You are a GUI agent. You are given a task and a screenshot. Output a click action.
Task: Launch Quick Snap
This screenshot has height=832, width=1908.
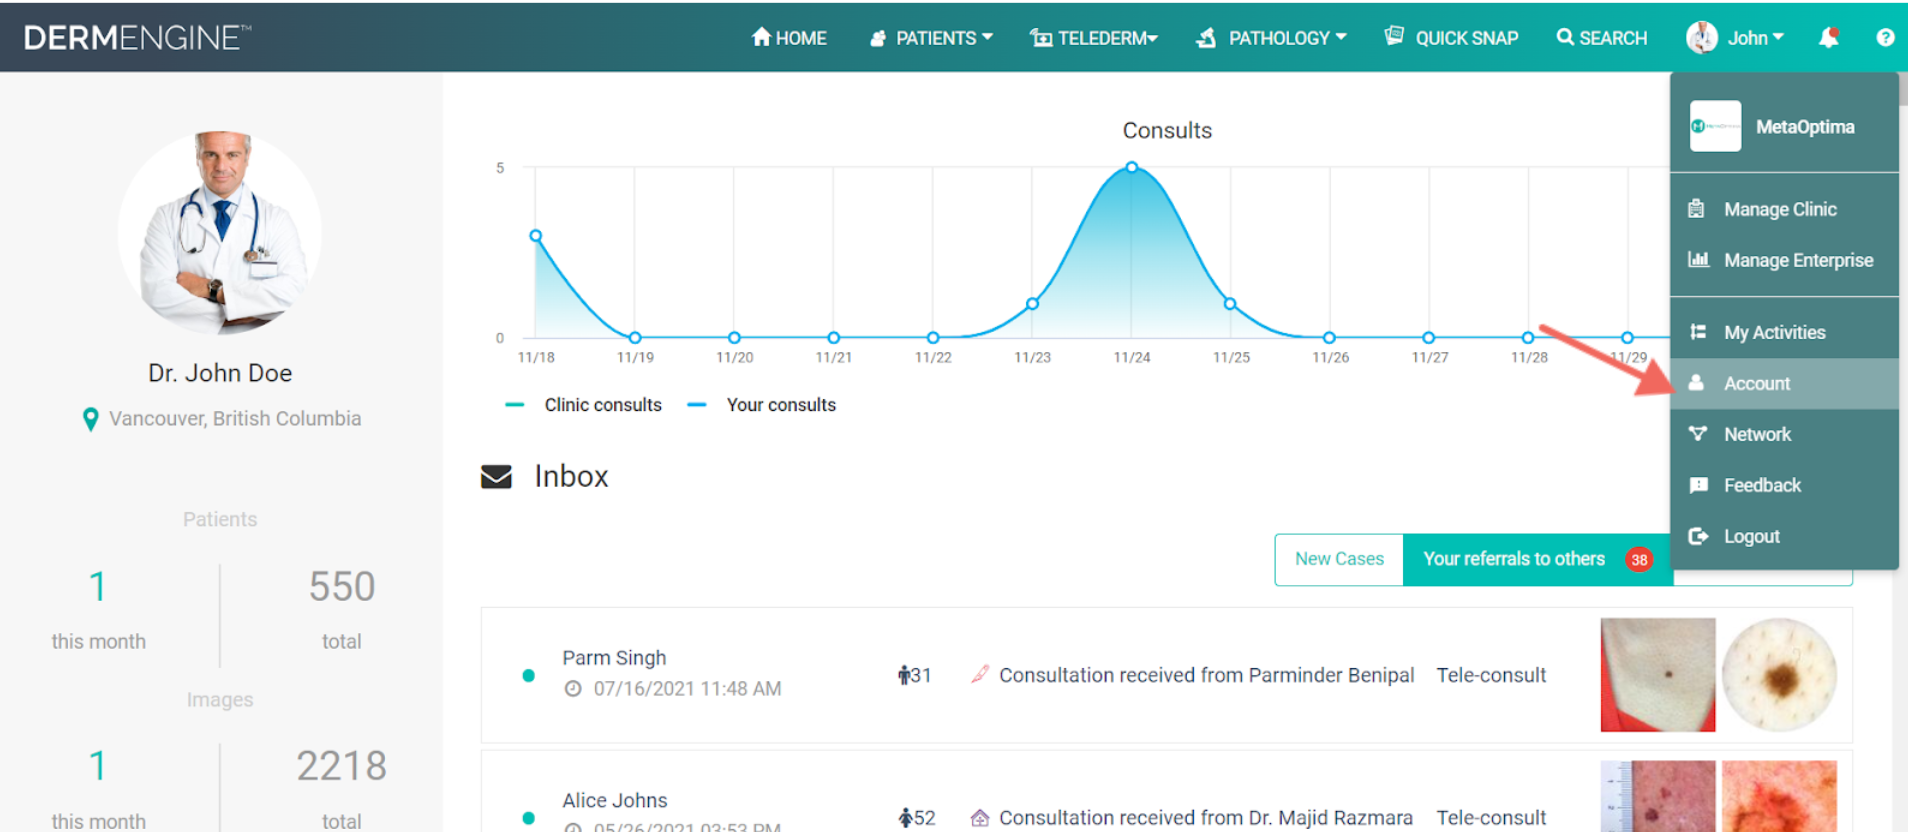click(x=1451, y=38)
